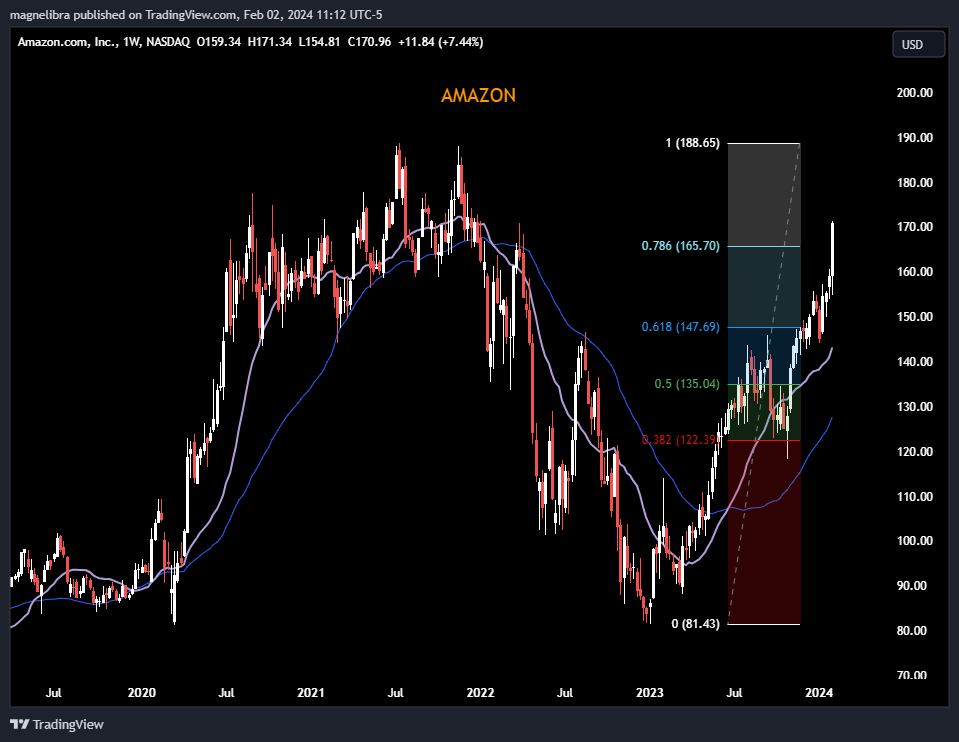The height and width of the screenshot is (742, 959).
Task: Click the low value L154.81
Action: (x=319, y=42)
